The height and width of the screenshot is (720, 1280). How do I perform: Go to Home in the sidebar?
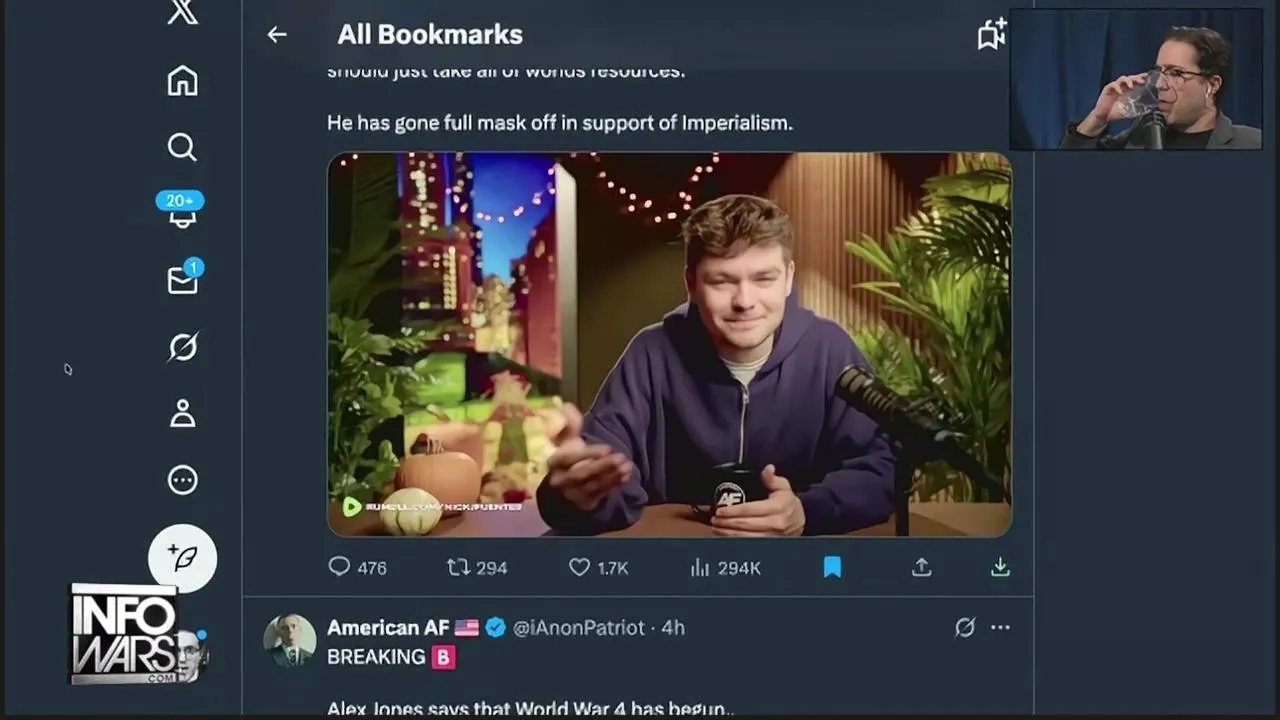point(182,80)
